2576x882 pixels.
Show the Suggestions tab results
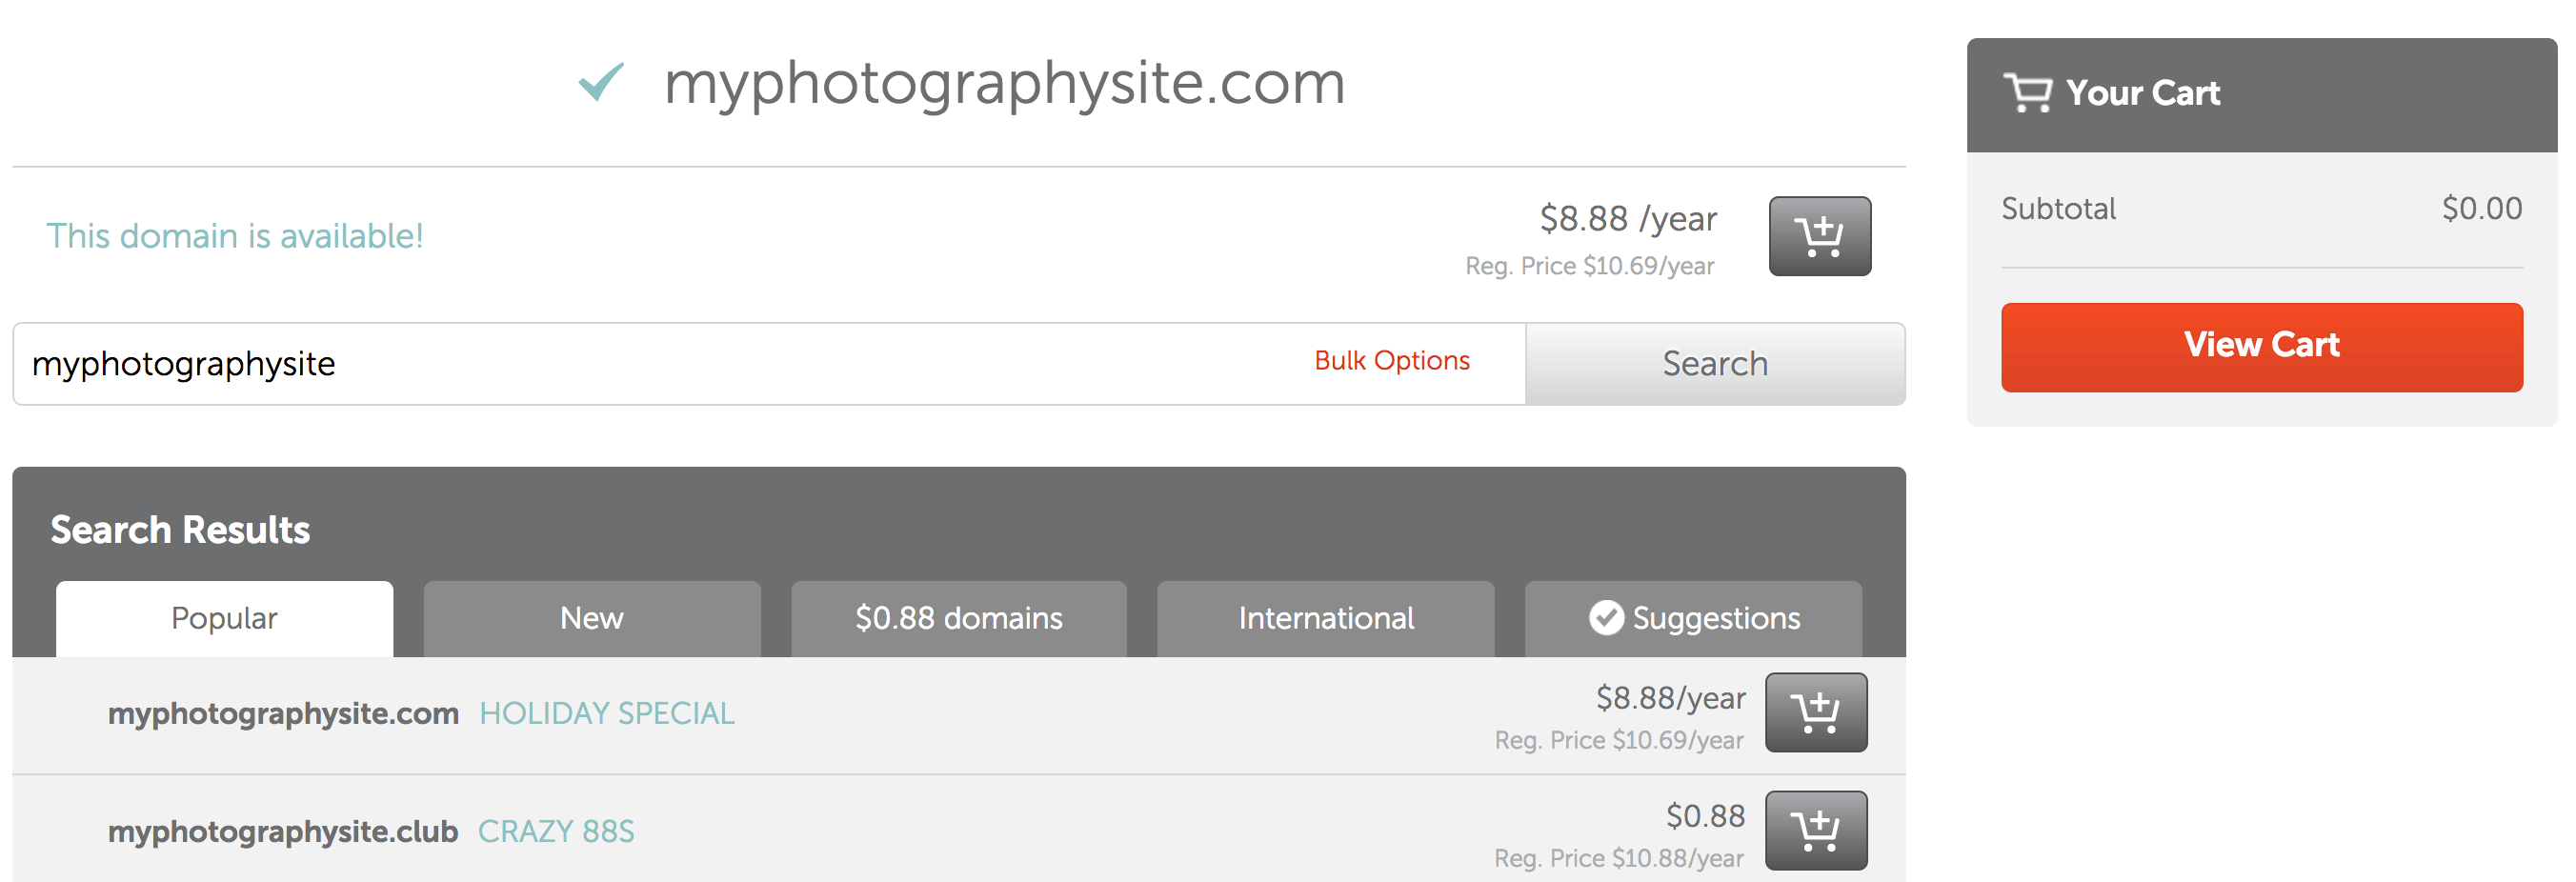tap(1715, 619)
